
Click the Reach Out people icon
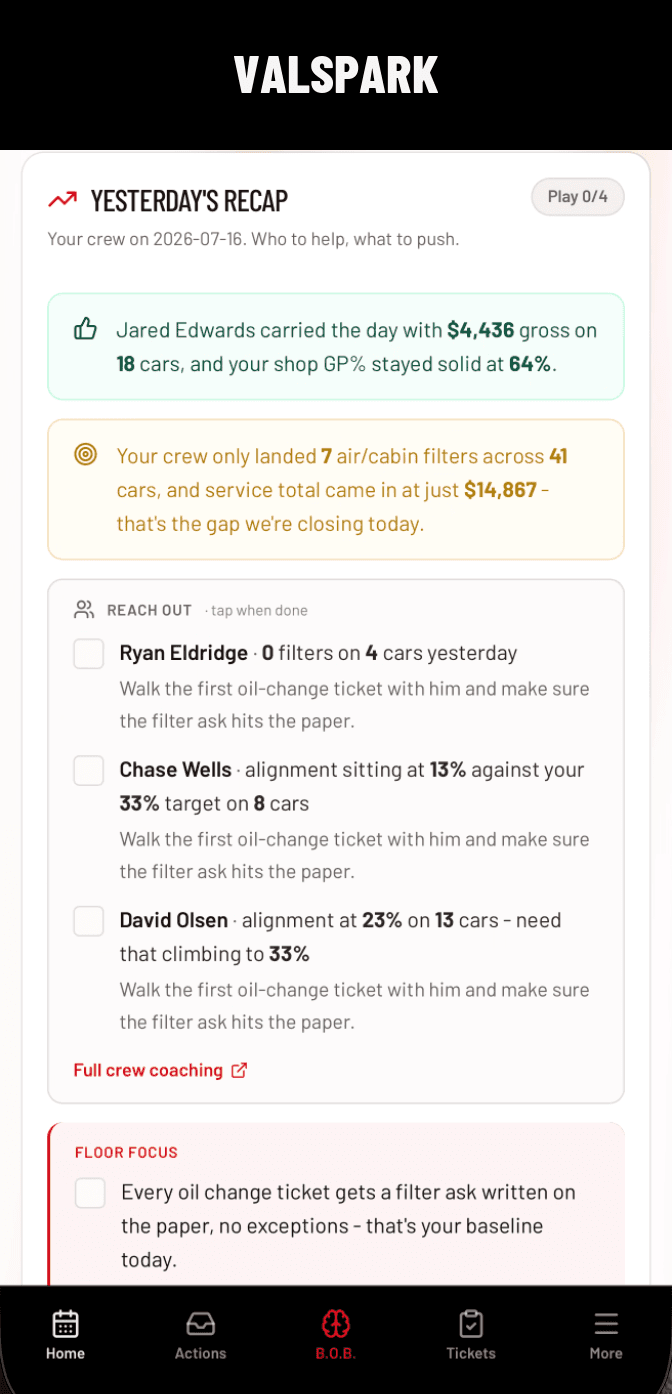[84, 609]
